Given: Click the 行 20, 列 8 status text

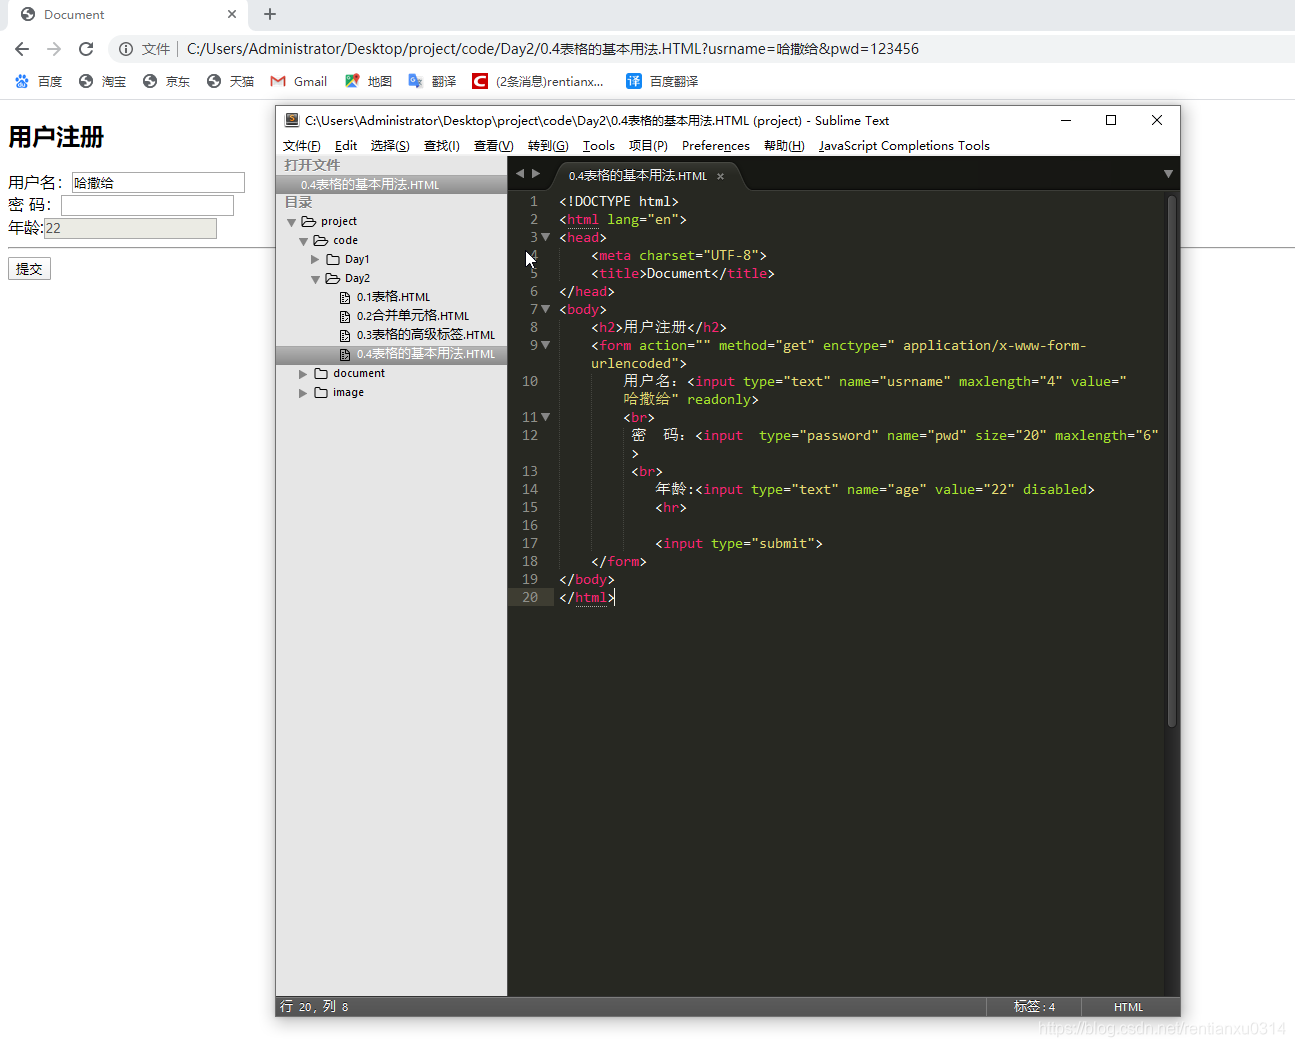Looking at the screenshot, I should pos(314,1007).
